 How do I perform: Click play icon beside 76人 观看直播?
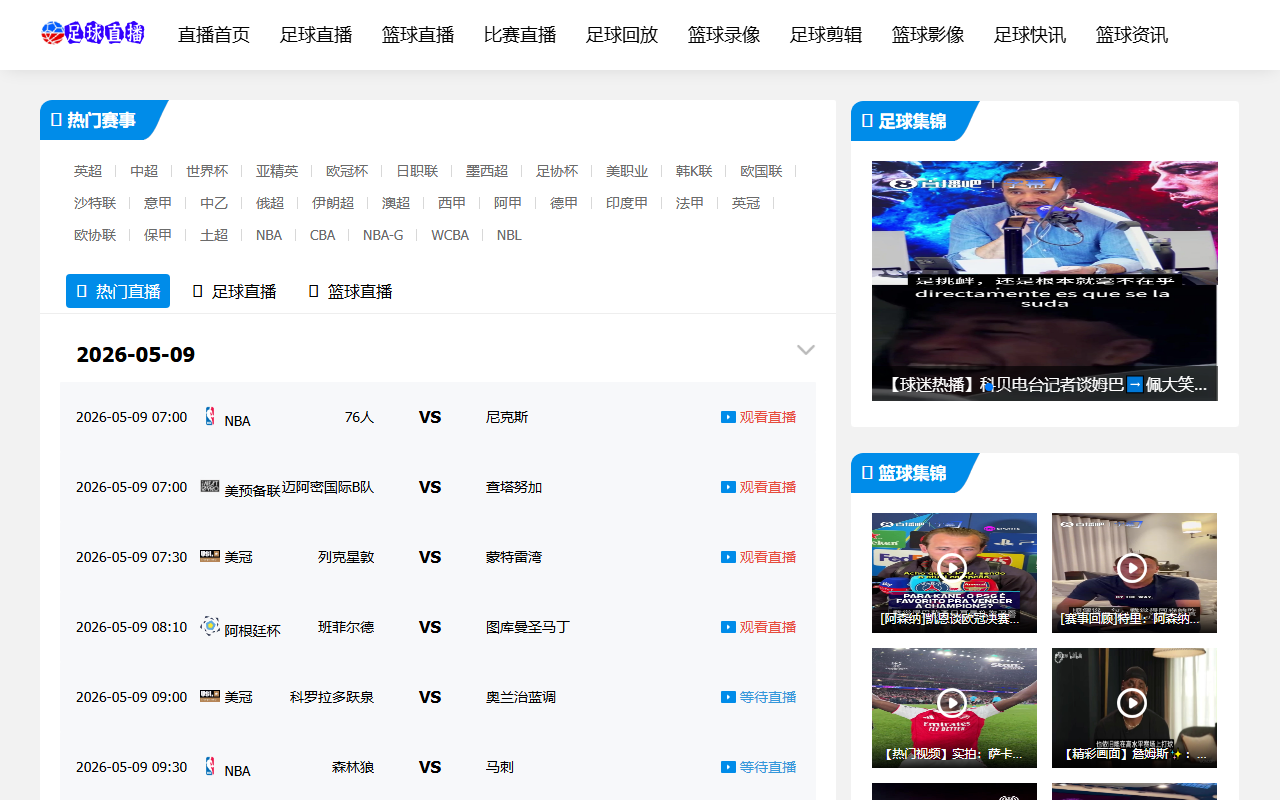[728, 417]
